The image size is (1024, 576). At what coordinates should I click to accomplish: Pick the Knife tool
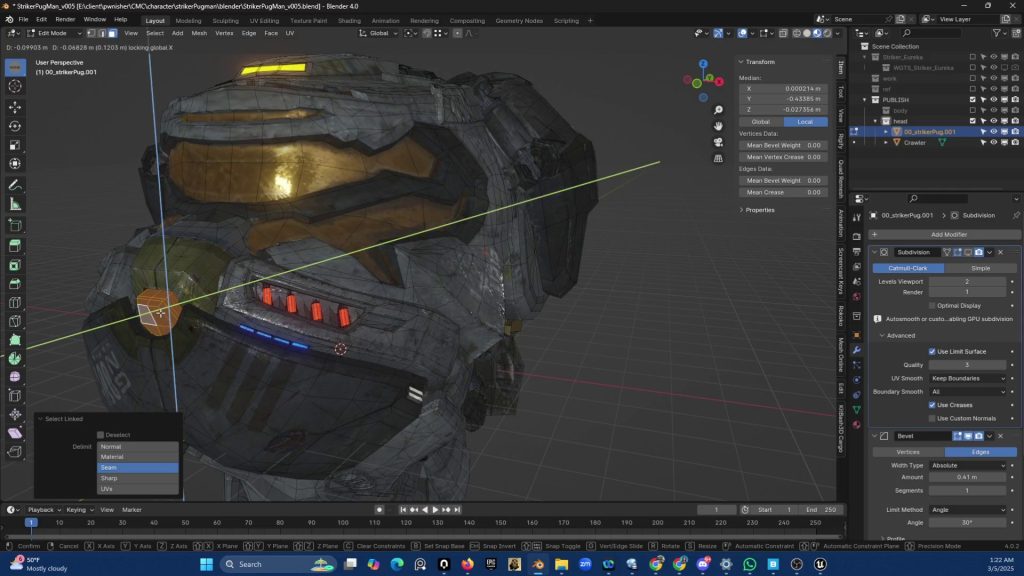15,321
